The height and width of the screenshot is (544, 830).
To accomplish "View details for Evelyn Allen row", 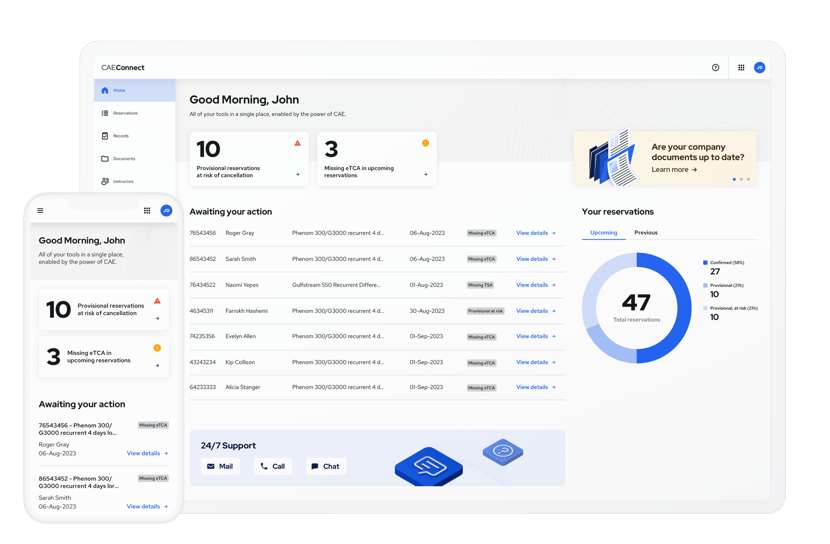I will (536, 336).
